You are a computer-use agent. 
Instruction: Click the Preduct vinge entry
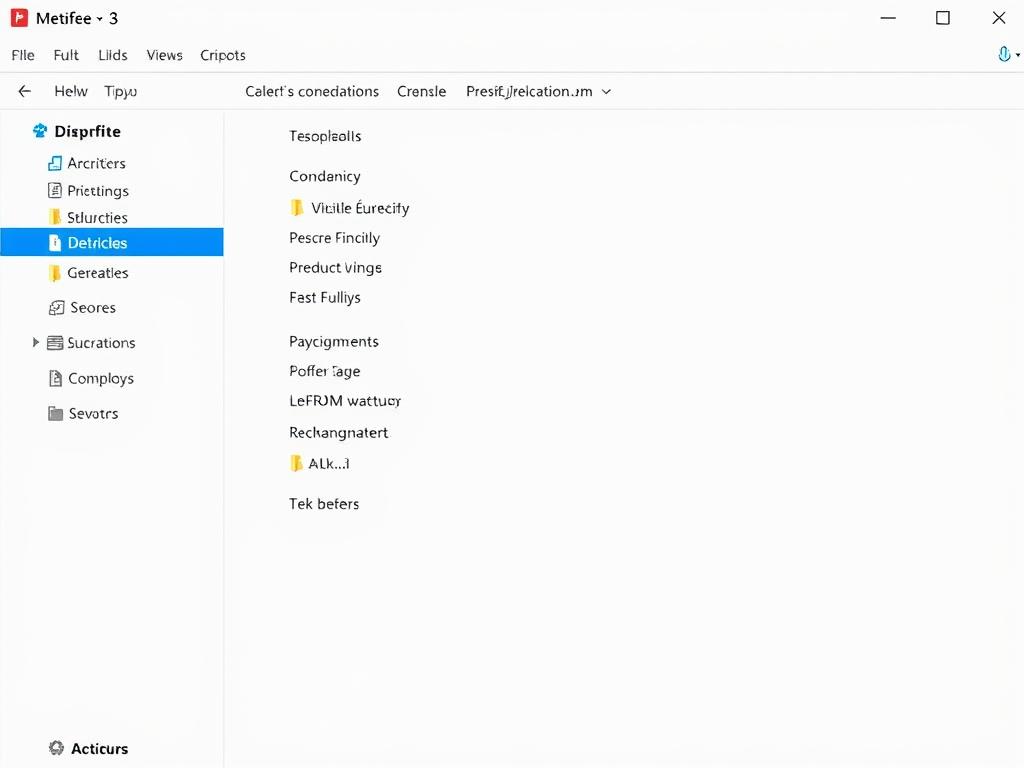[335, 268]
